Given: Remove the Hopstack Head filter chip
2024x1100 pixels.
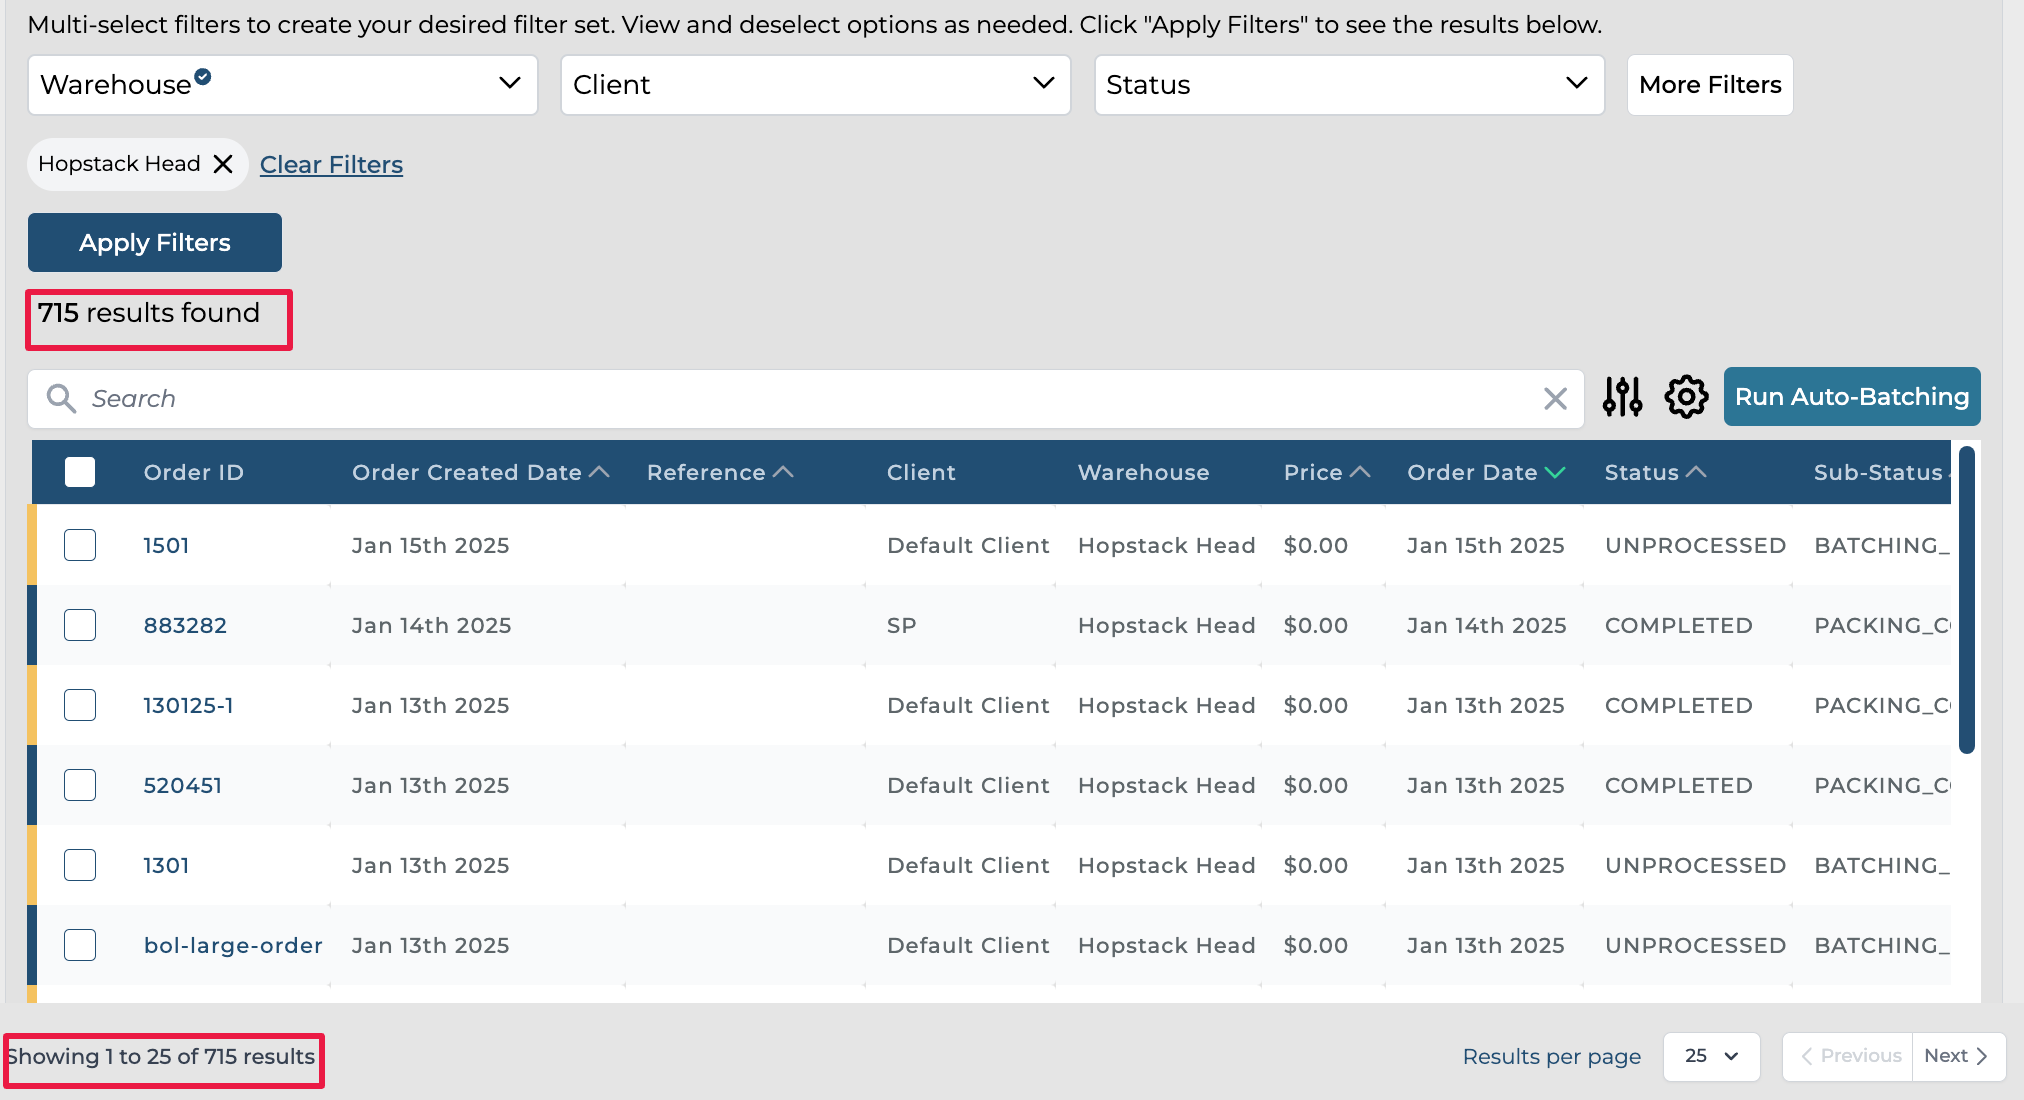Looking at the screenshot, I should pyautogui.click(x=223, y=164).
